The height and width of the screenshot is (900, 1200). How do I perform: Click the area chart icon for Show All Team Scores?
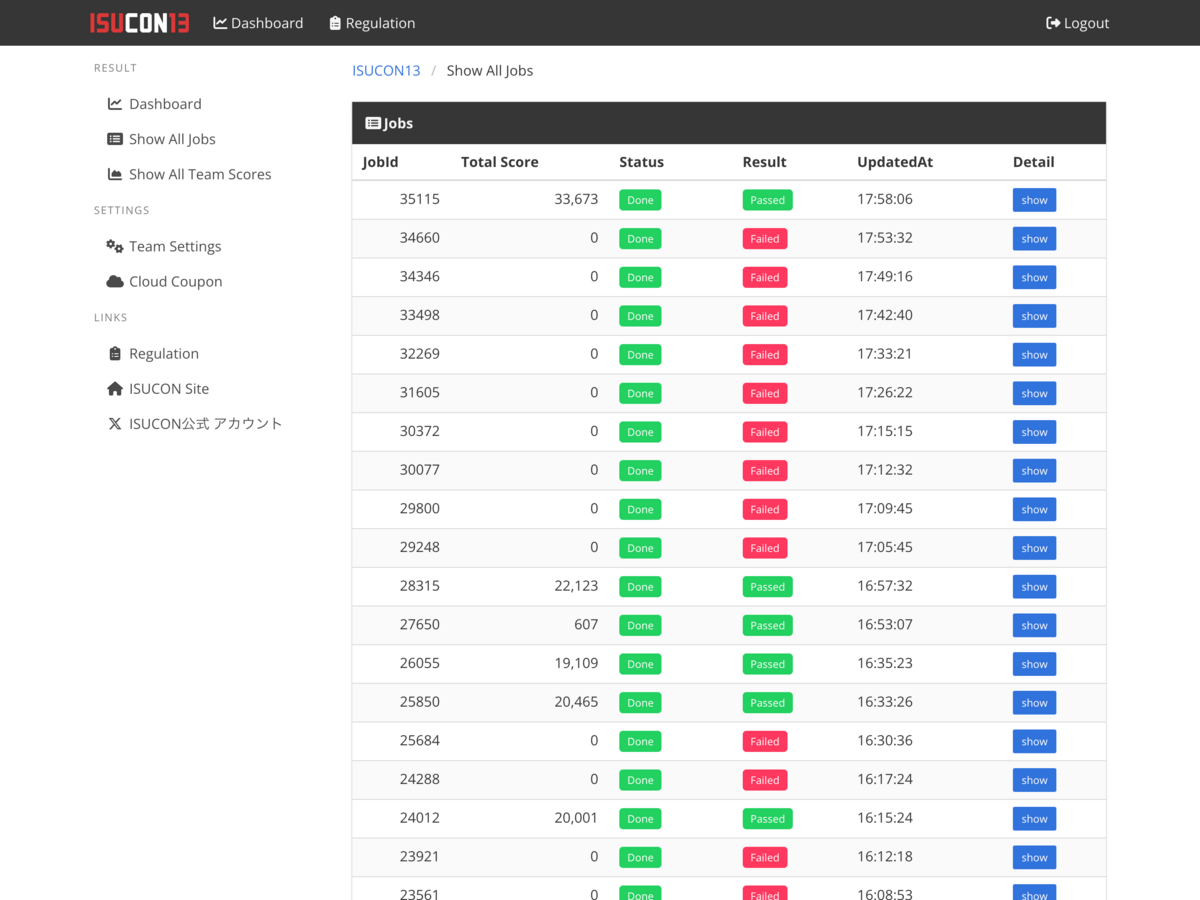tap(115, 174)
